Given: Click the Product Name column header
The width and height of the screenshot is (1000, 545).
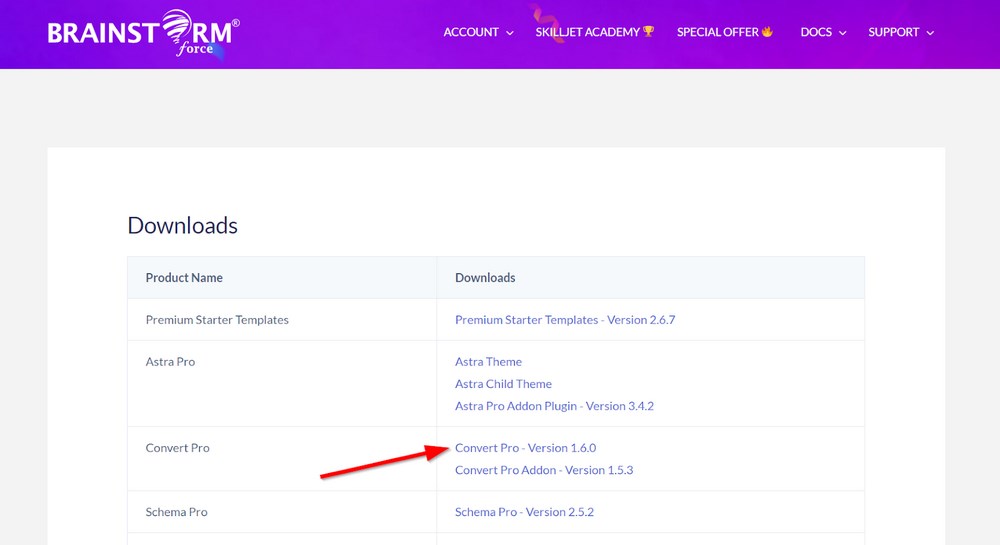Looking at the screenshot, I should tap(184, 278).
